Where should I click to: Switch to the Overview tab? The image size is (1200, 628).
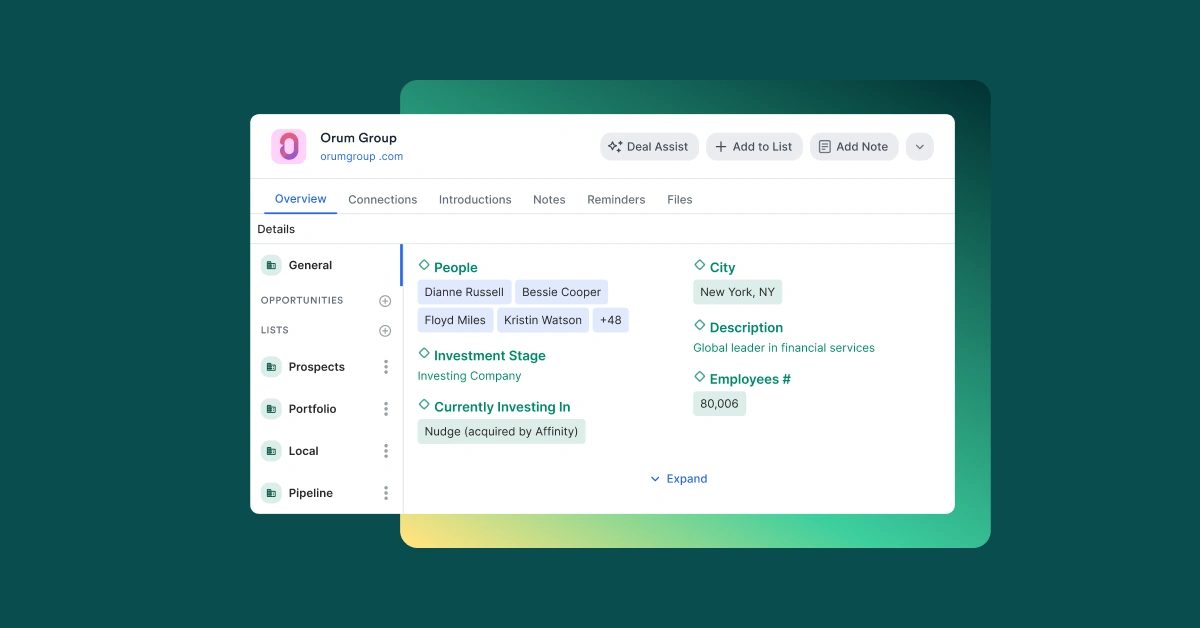point(300,199)
